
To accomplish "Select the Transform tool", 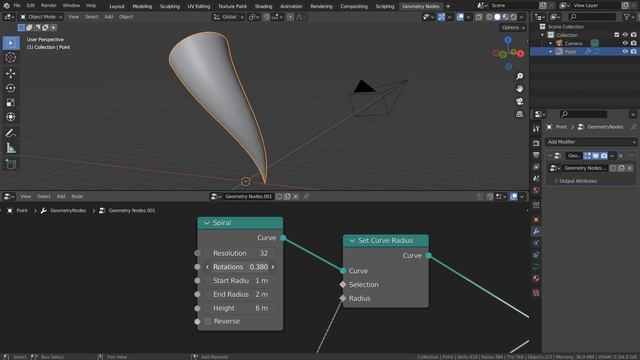I will (x=11, y=117).
